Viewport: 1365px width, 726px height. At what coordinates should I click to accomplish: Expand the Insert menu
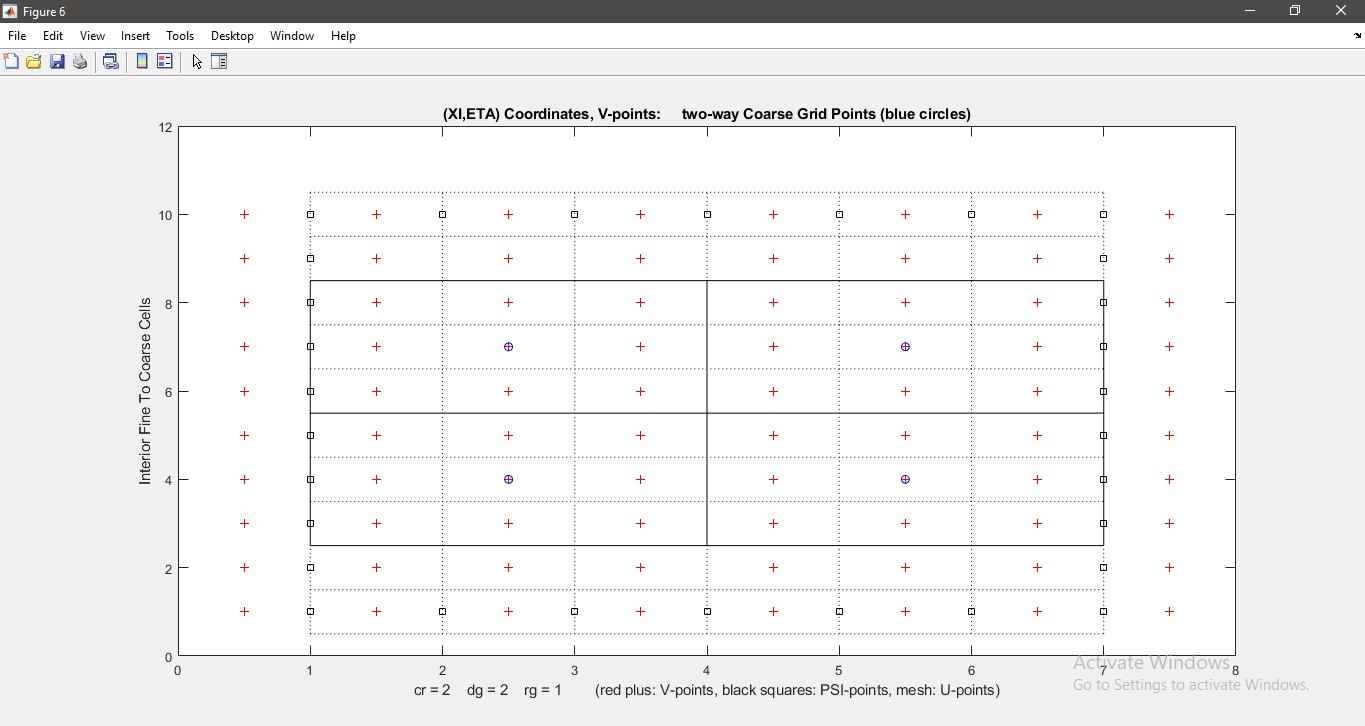click(x=135, y=36)
